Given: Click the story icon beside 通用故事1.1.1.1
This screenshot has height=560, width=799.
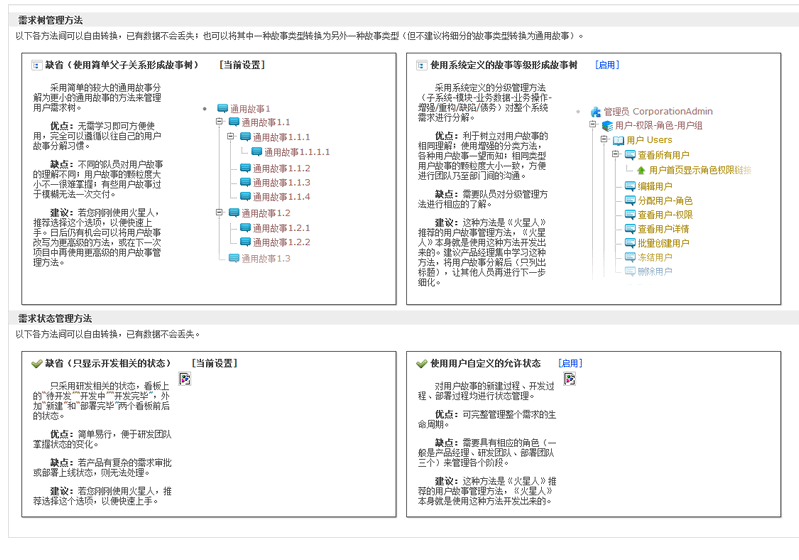Looking at the screenshot, I should (x=257, y=152).
